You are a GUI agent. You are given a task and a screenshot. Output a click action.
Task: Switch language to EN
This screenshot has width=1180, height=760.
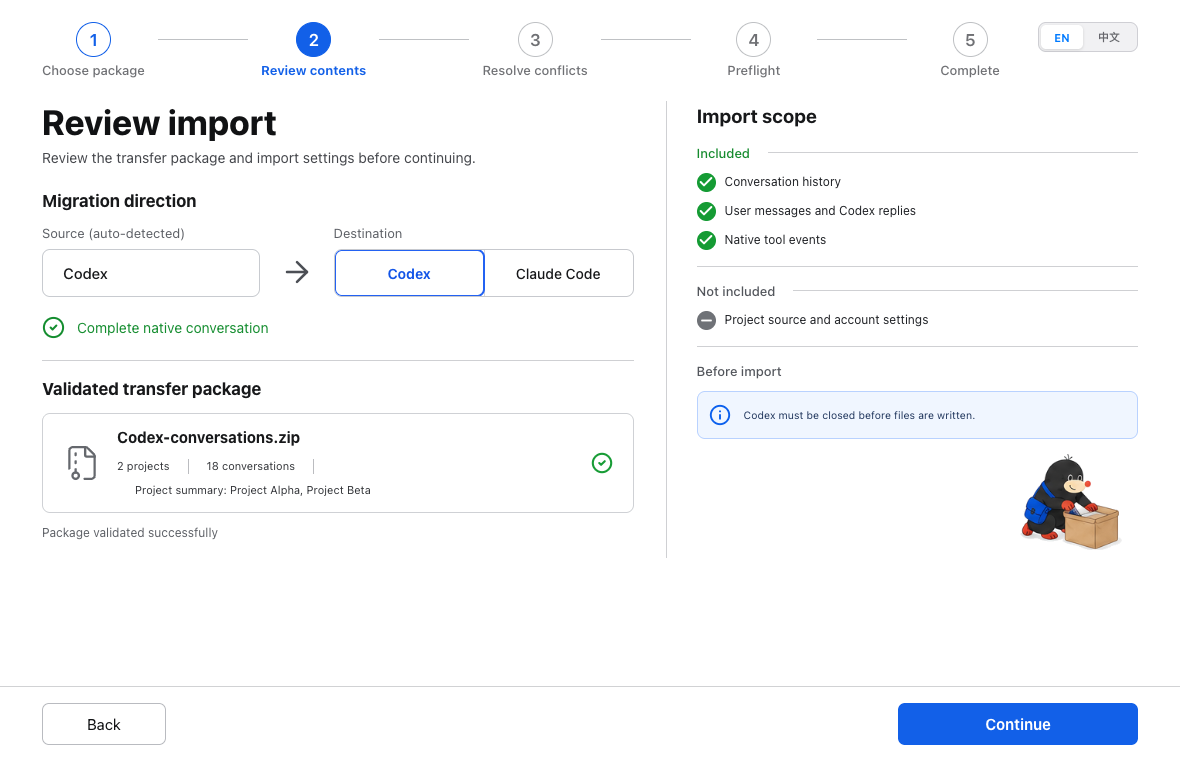tap(1062, 38)
